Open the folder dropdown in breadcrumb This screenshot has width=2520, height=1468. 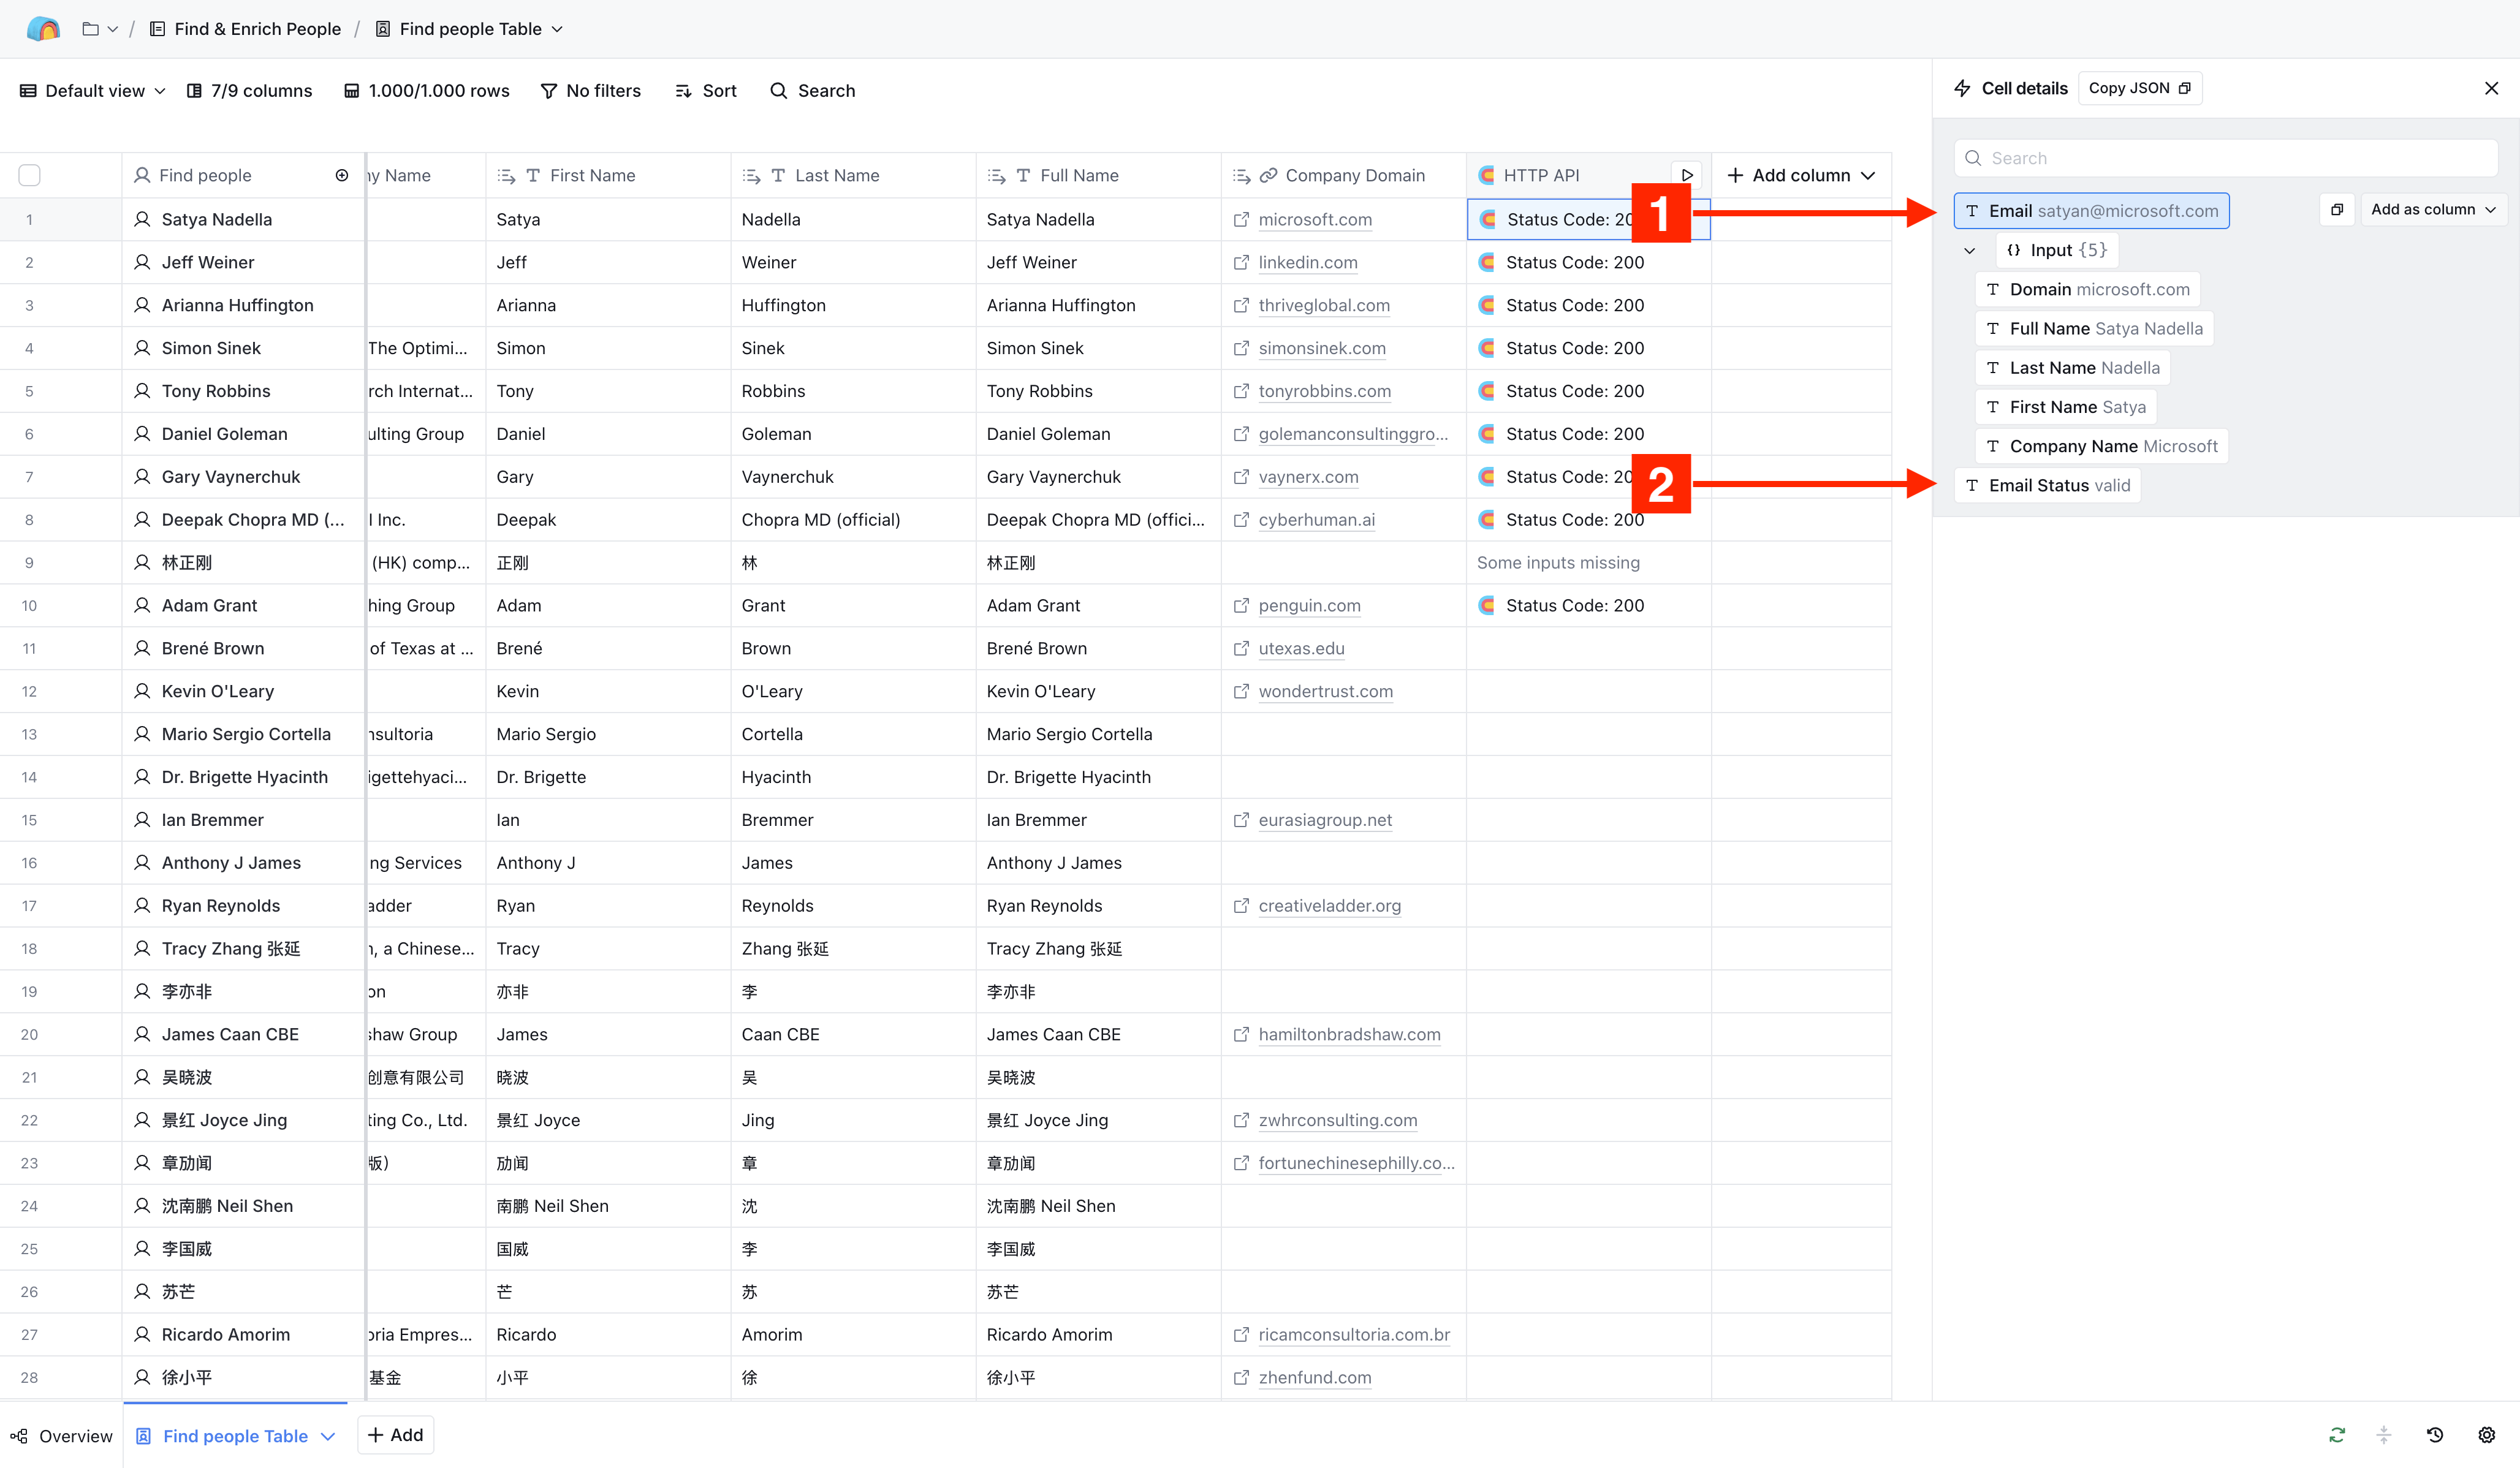(x=100, y=29)
